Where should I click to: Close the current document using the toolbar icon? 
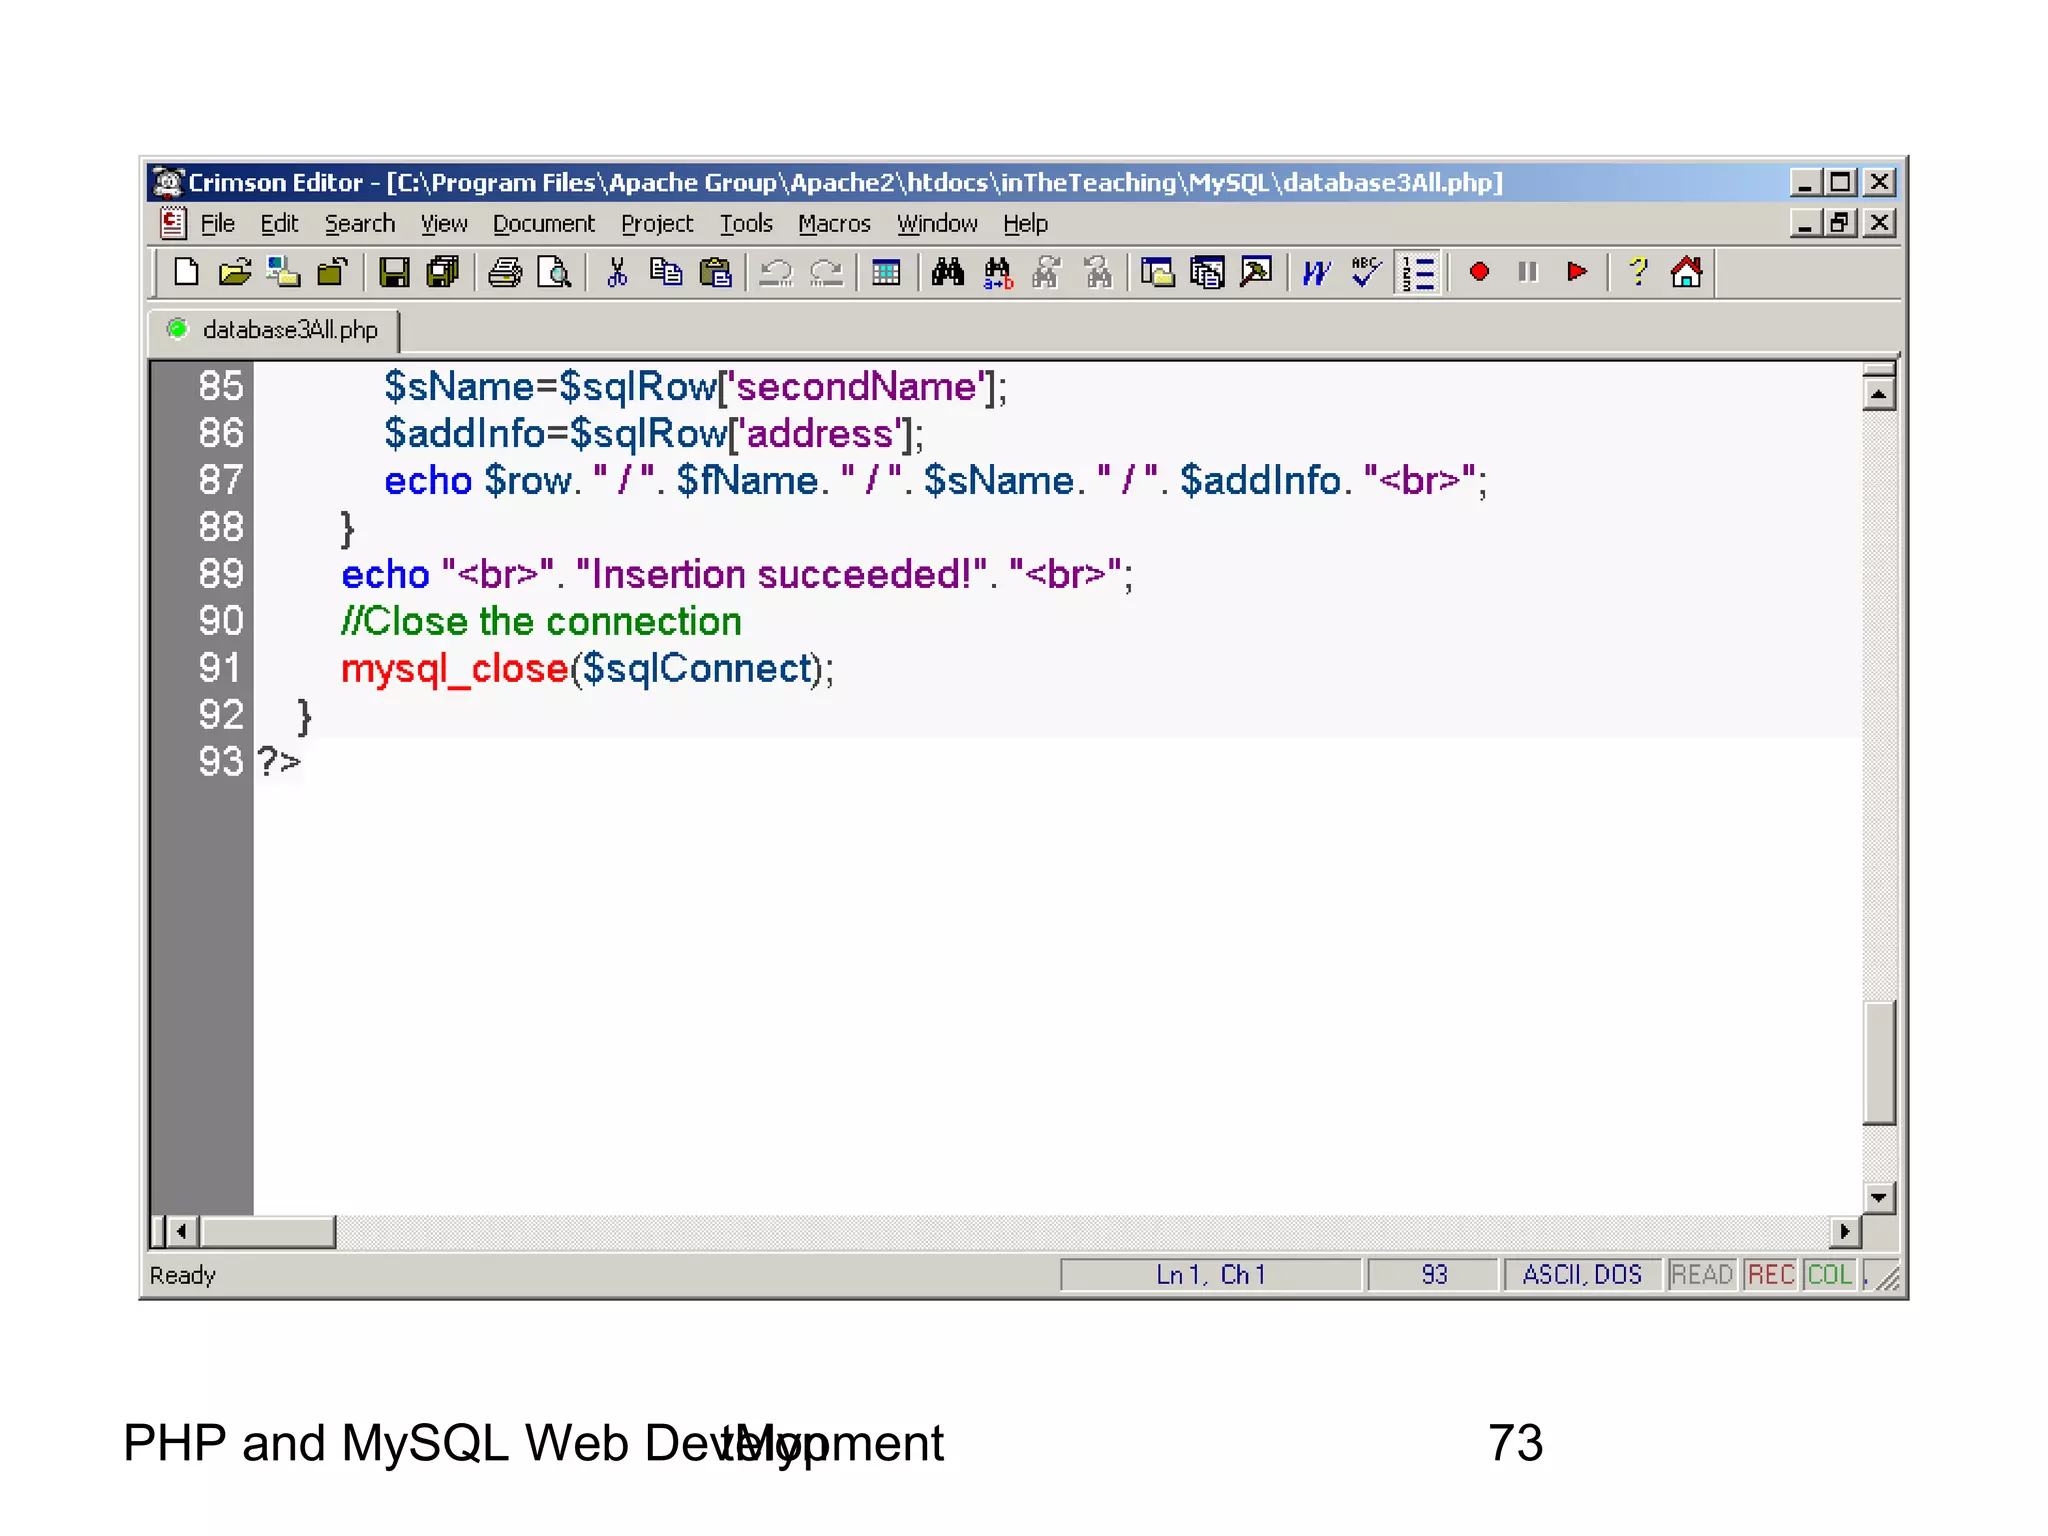332,273
